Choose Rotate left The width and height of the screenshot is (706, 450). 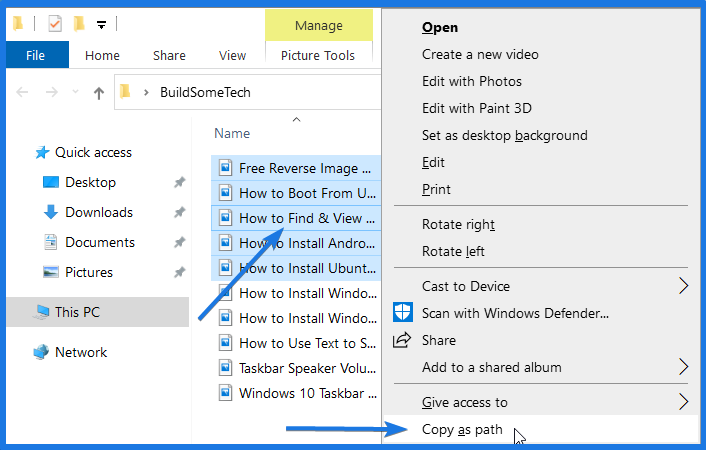pos(453,251)
